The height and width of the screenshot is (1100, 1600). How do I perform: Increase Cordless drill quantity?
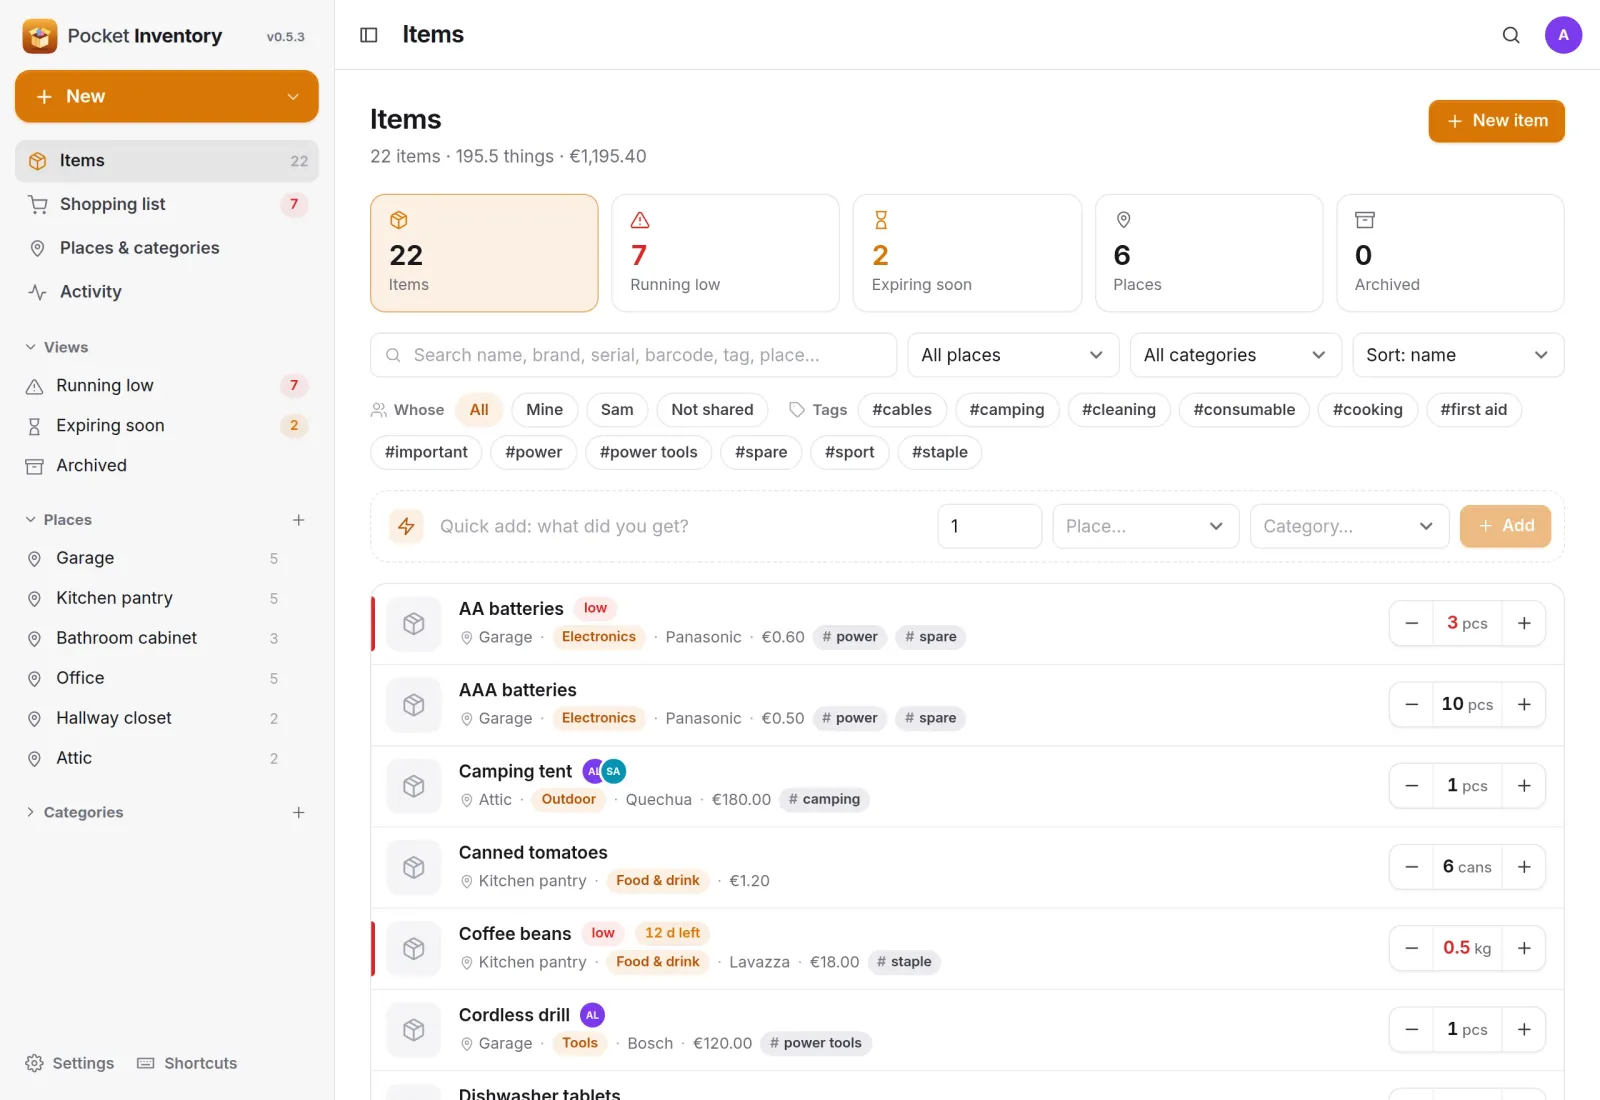[x=1524, y=1029]
